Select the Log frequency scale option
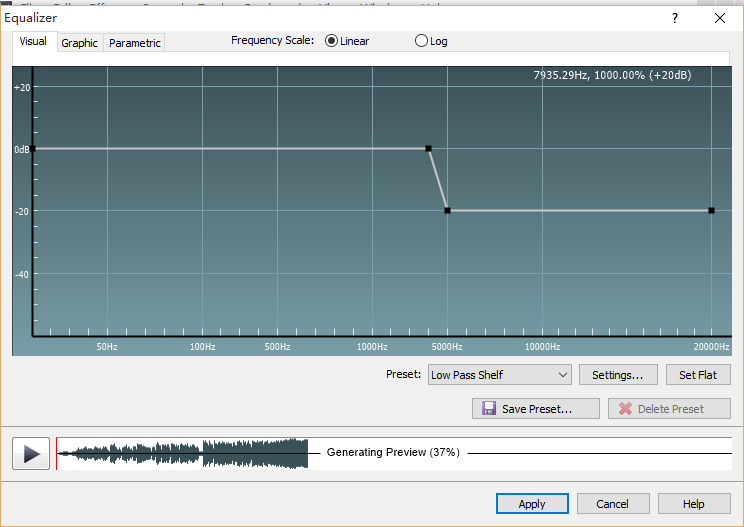 421,41
